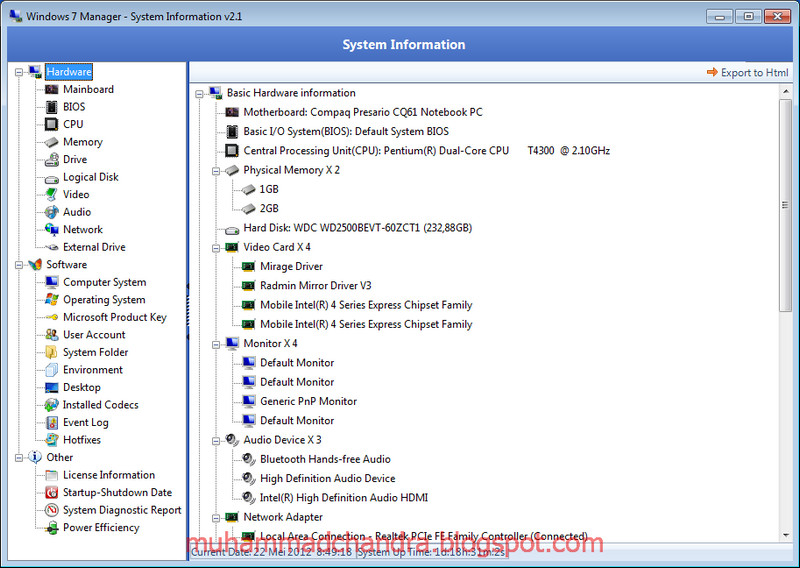Click the vertical scrollbar thumb
The width and height of the screenshot is (800, 568).
coord(785,205)
